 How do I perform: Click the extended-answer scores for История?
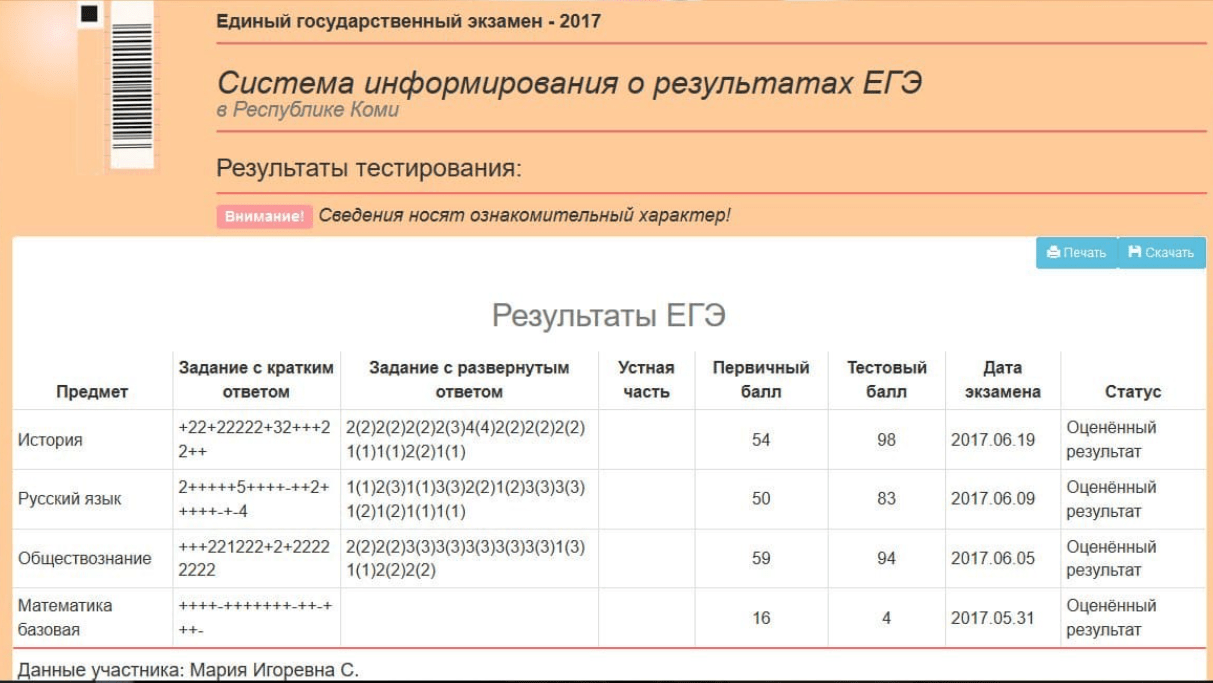pyautogui.click(x=466, y=440)
